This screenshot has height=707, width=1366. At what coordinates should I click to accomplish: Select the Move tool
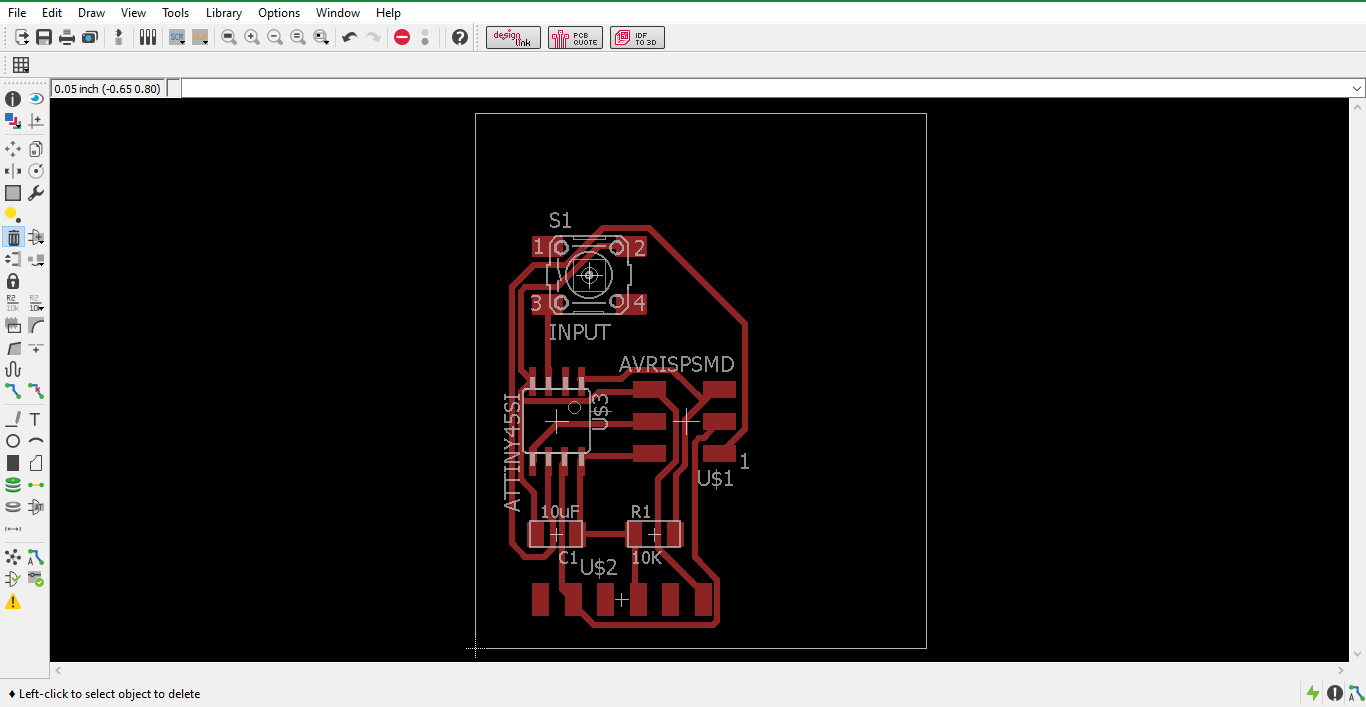(x=13, y=149)
